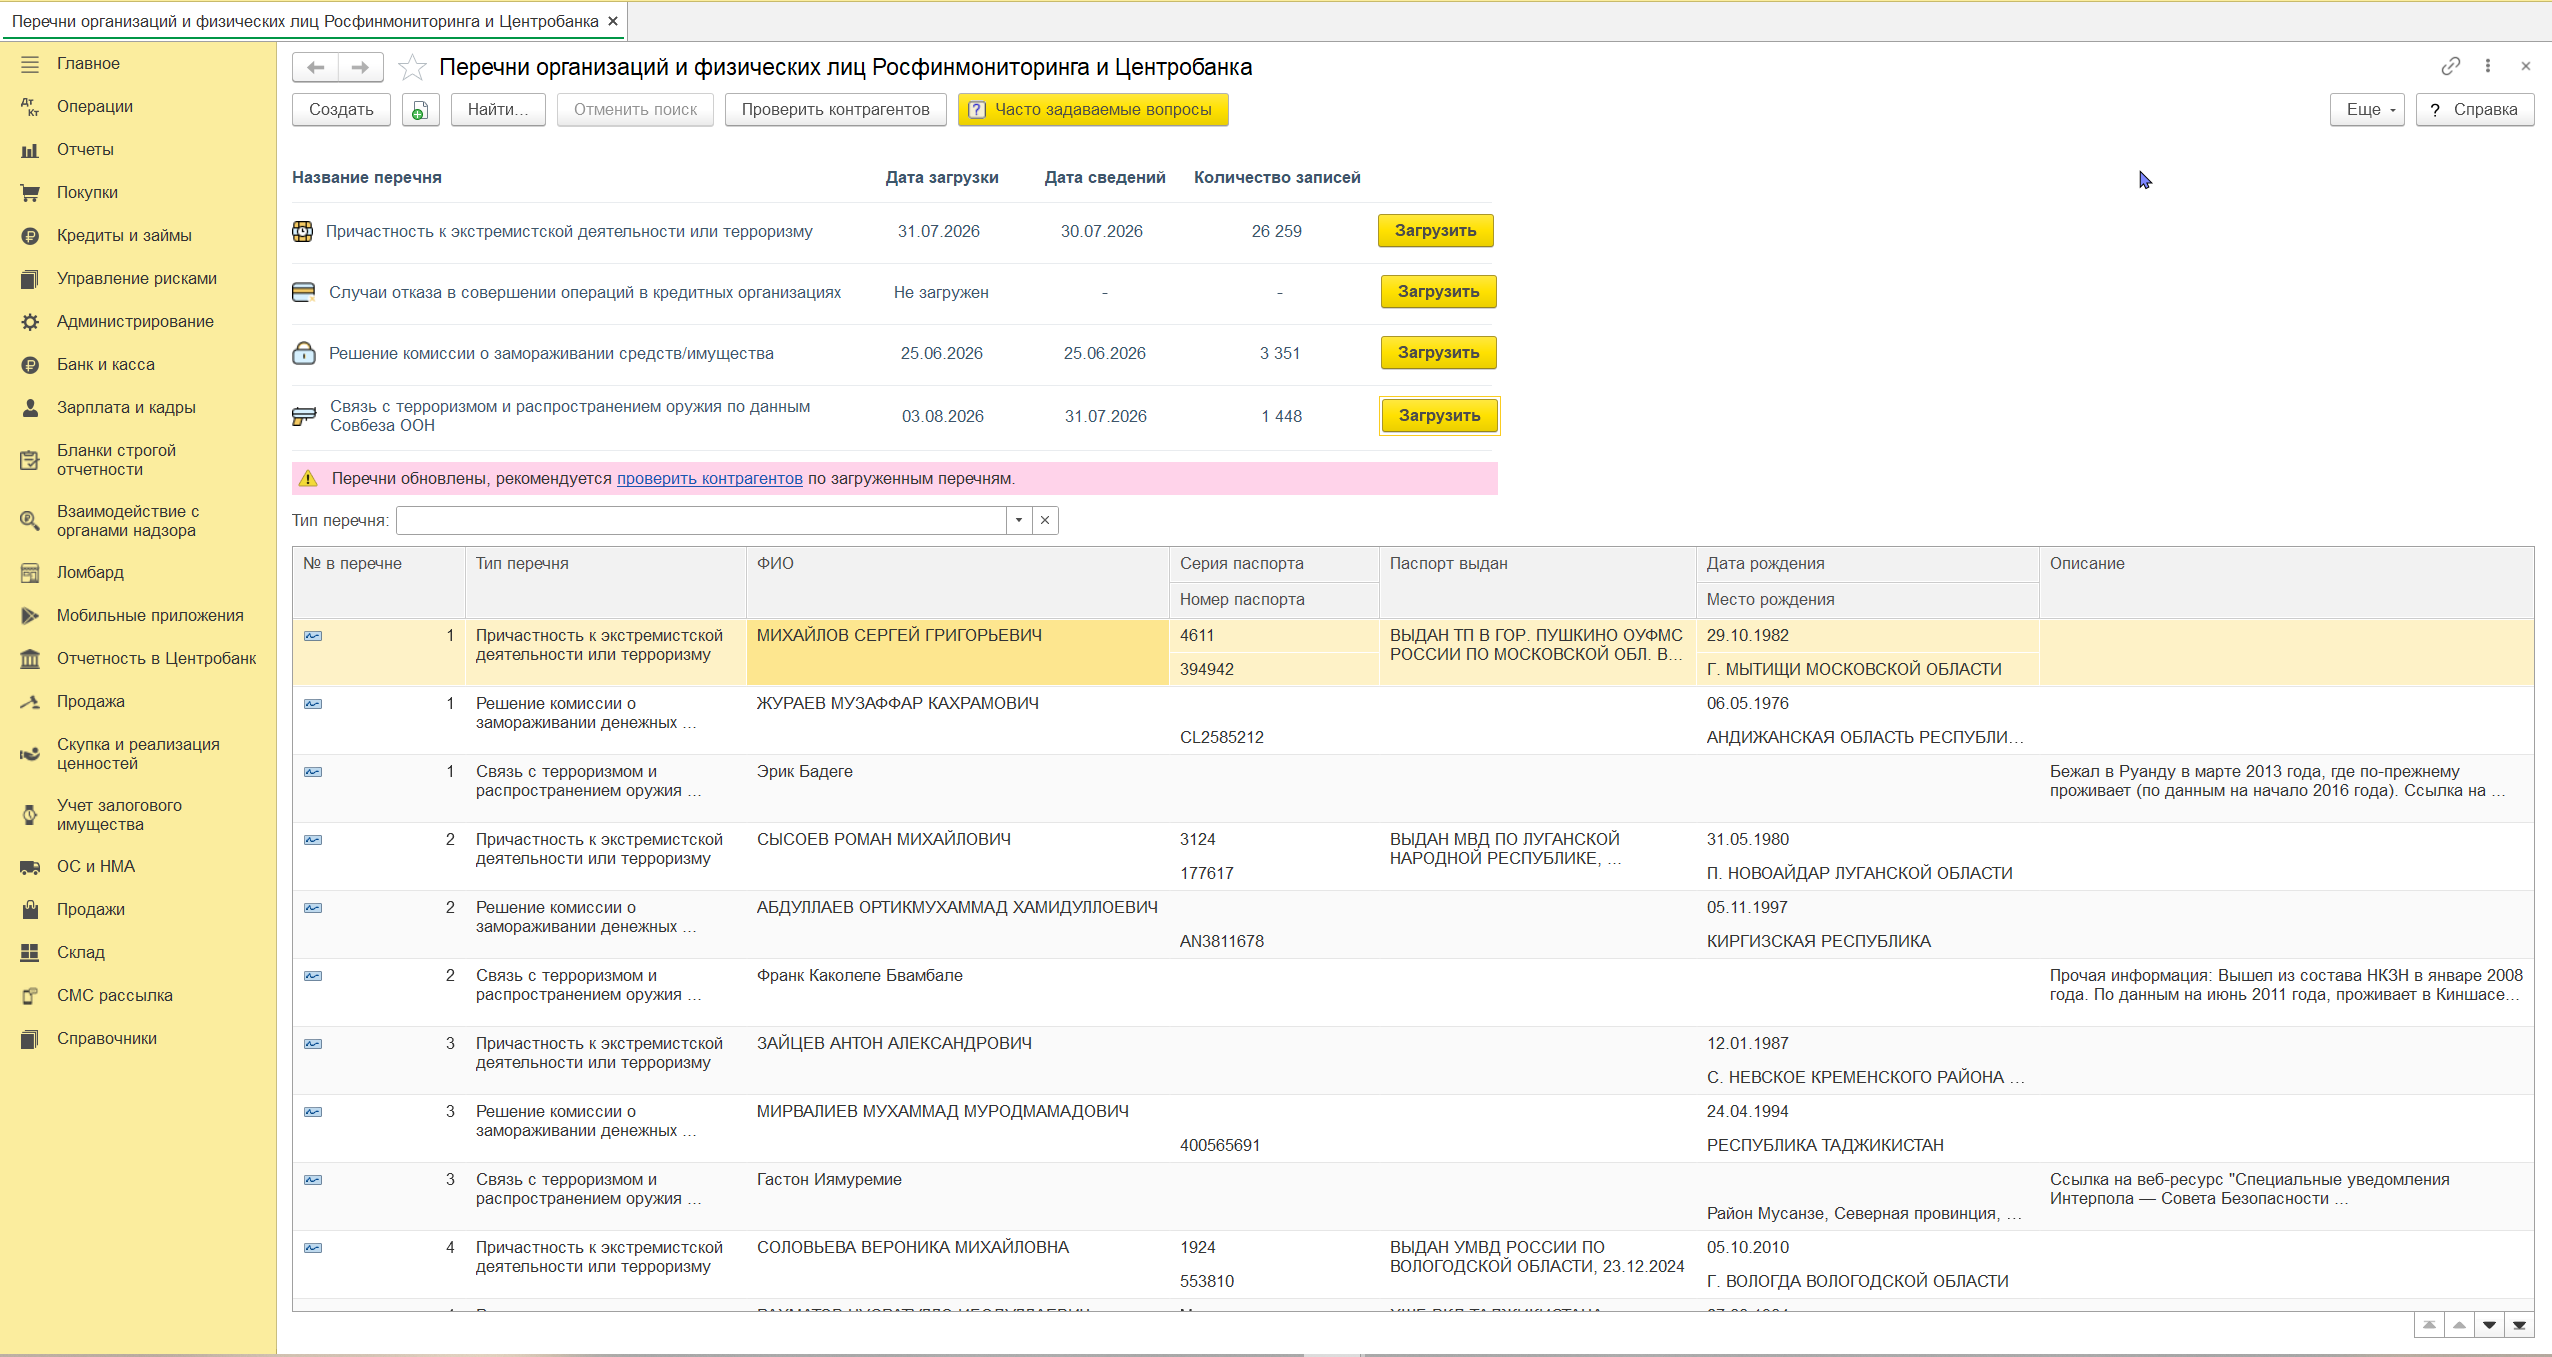Image resolution: width=2552 pixels, height=1357 pixels.
Task: Expand the Еще menu
Action: (2367, 110)
